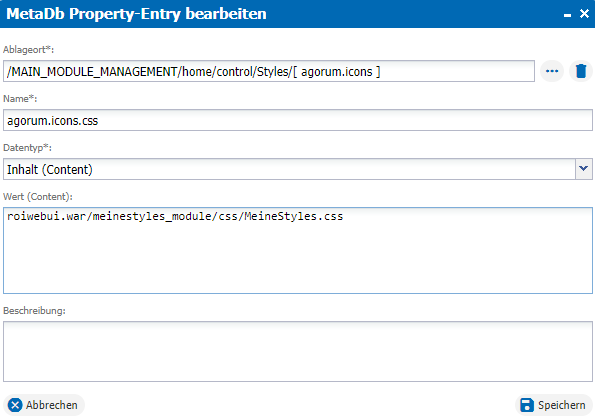The height and width of the screenshot is (419, 595).
Task: Place cursor in Wert (Content) text area
Action: pyautogui.click(x=298, y=250)
